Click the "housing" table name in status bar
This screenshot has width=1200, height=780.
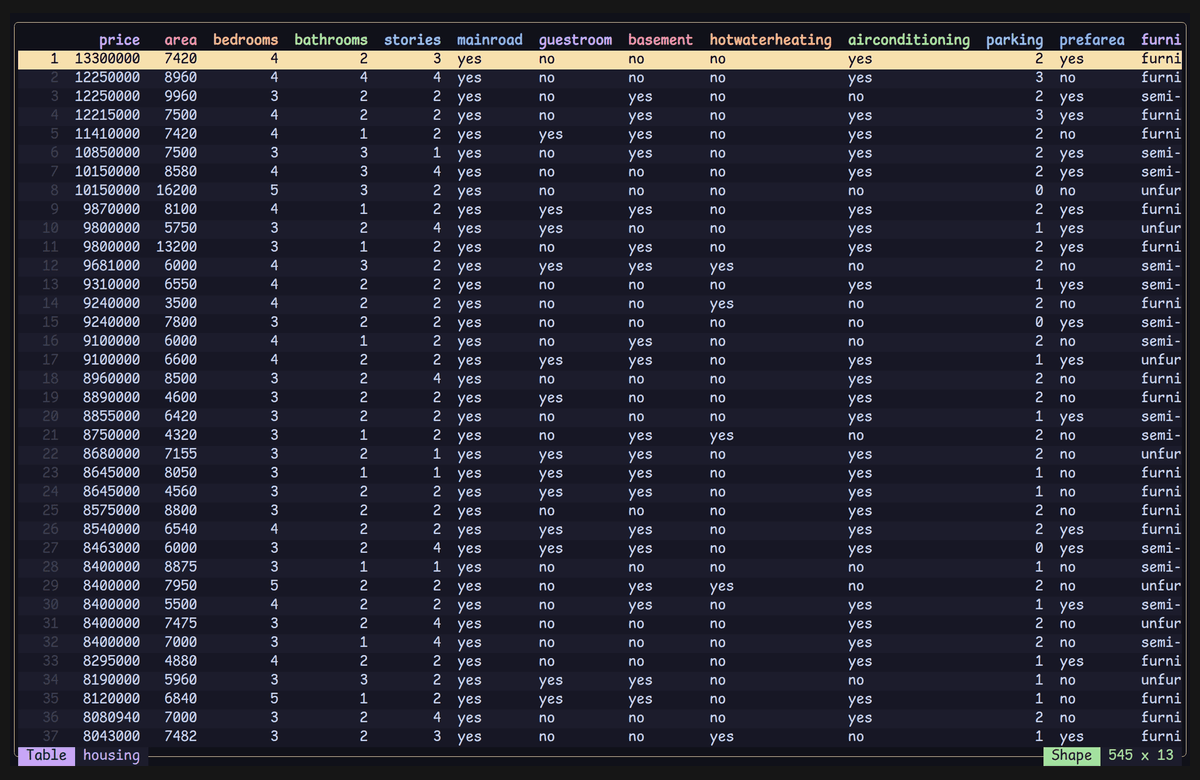[111, 755]
